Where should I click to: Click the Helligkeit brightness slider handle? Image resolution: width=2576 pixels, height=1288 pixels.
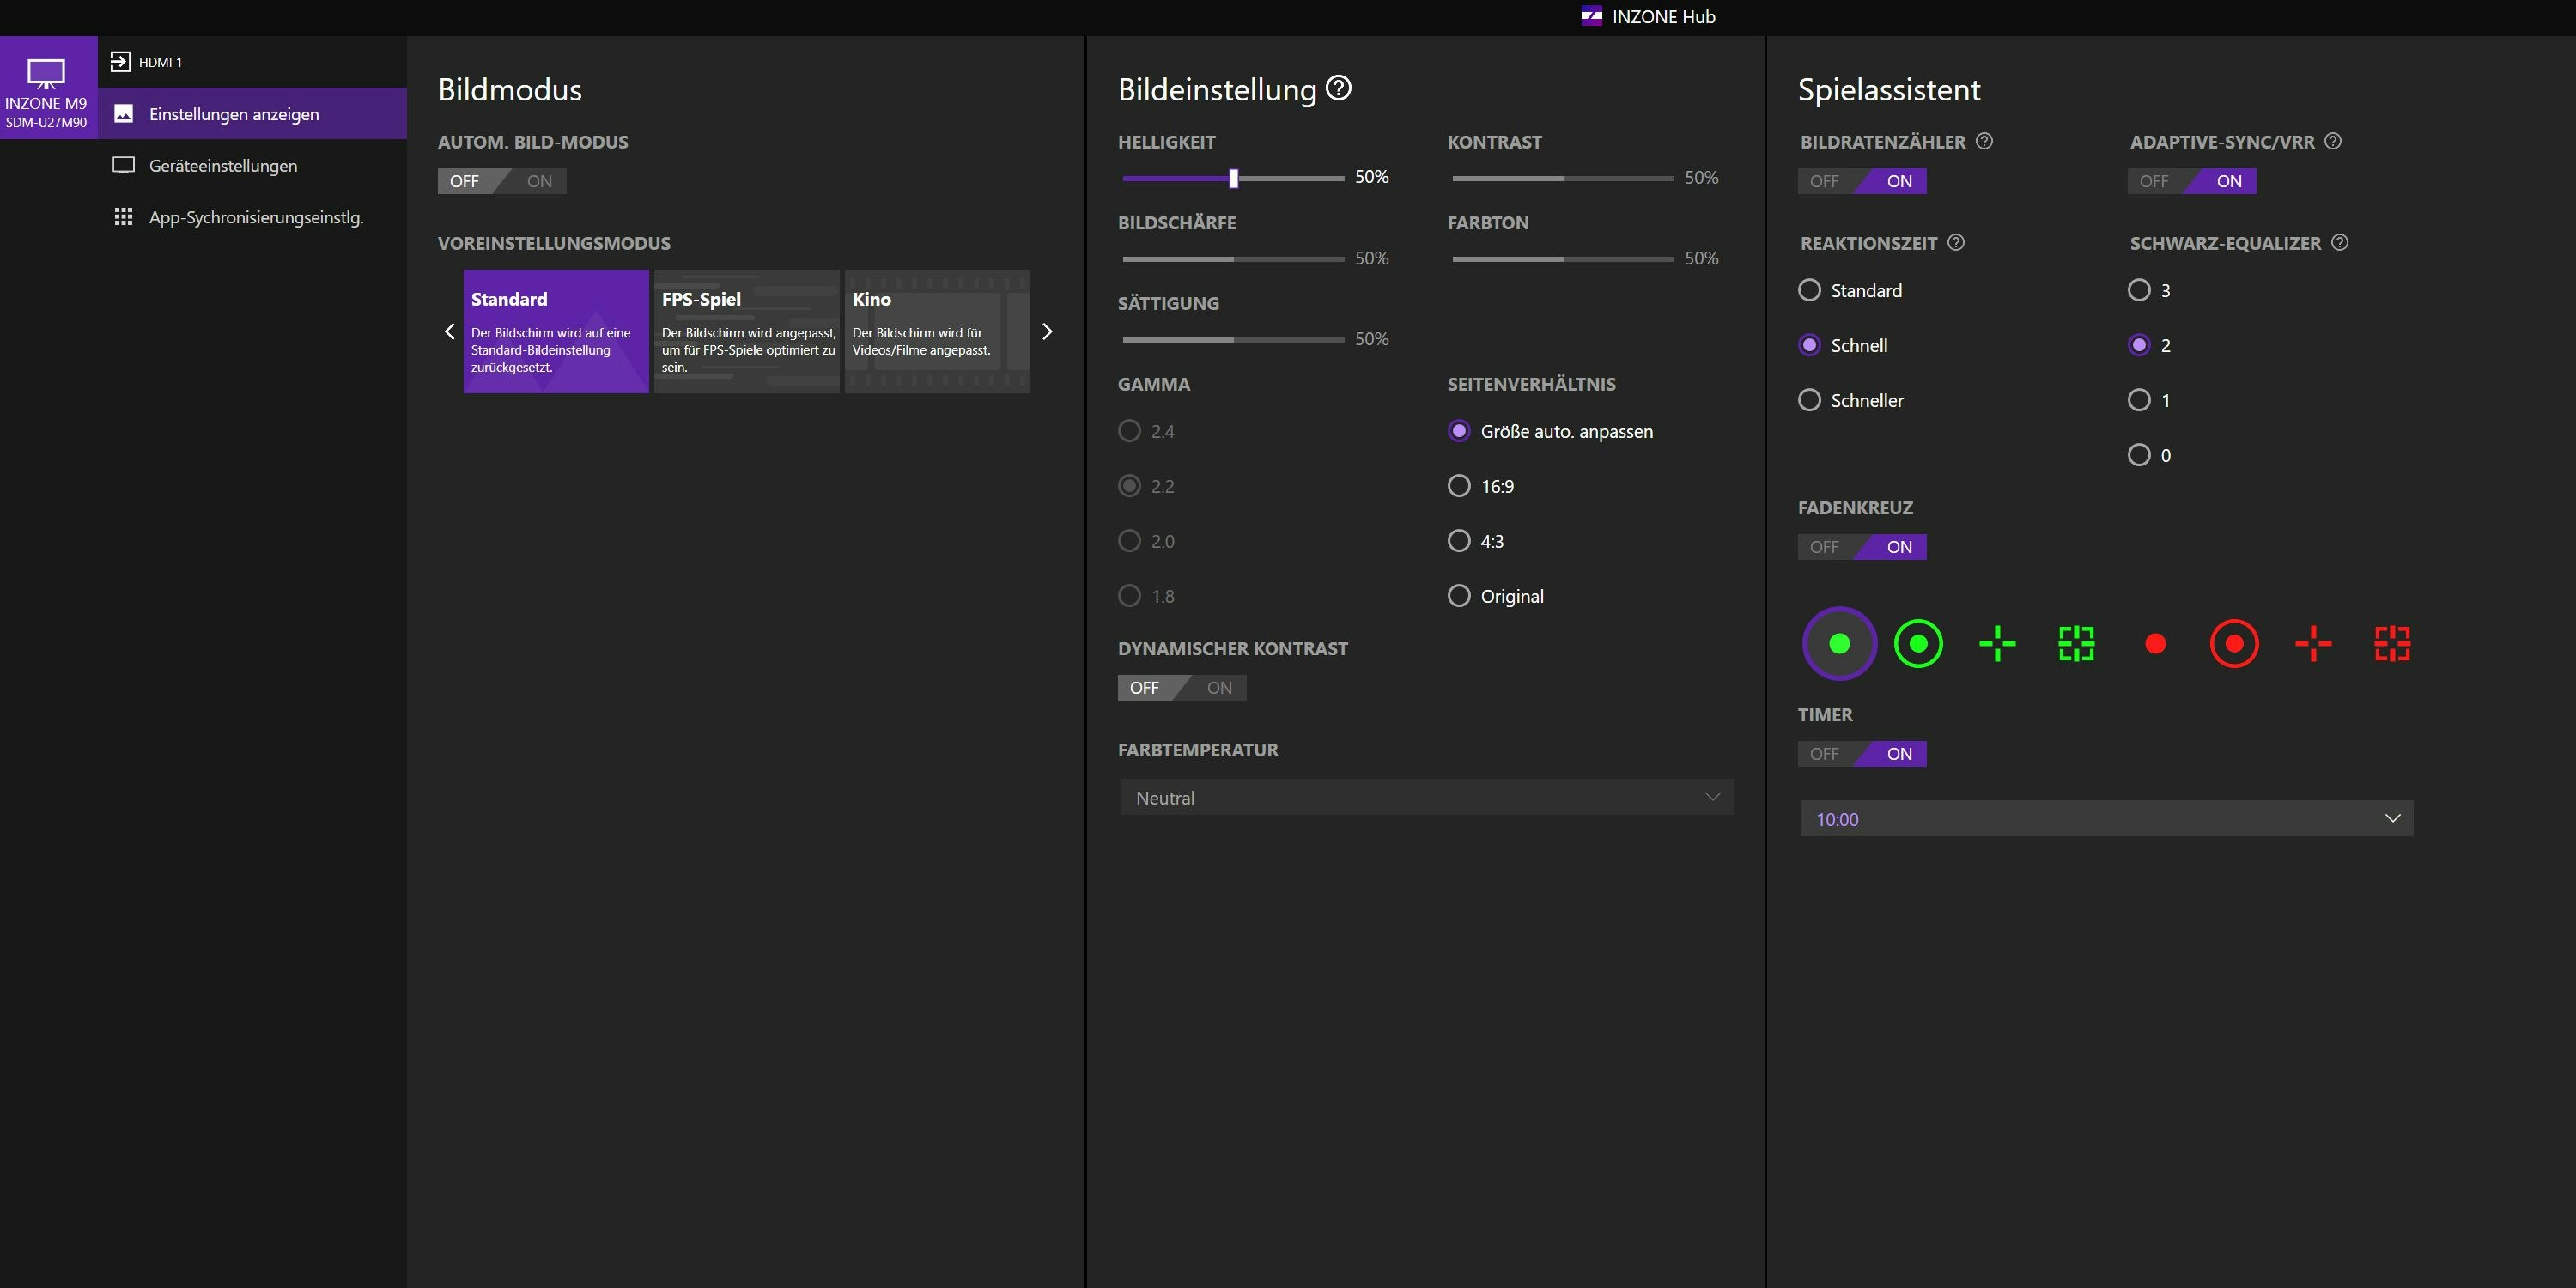1233,178
